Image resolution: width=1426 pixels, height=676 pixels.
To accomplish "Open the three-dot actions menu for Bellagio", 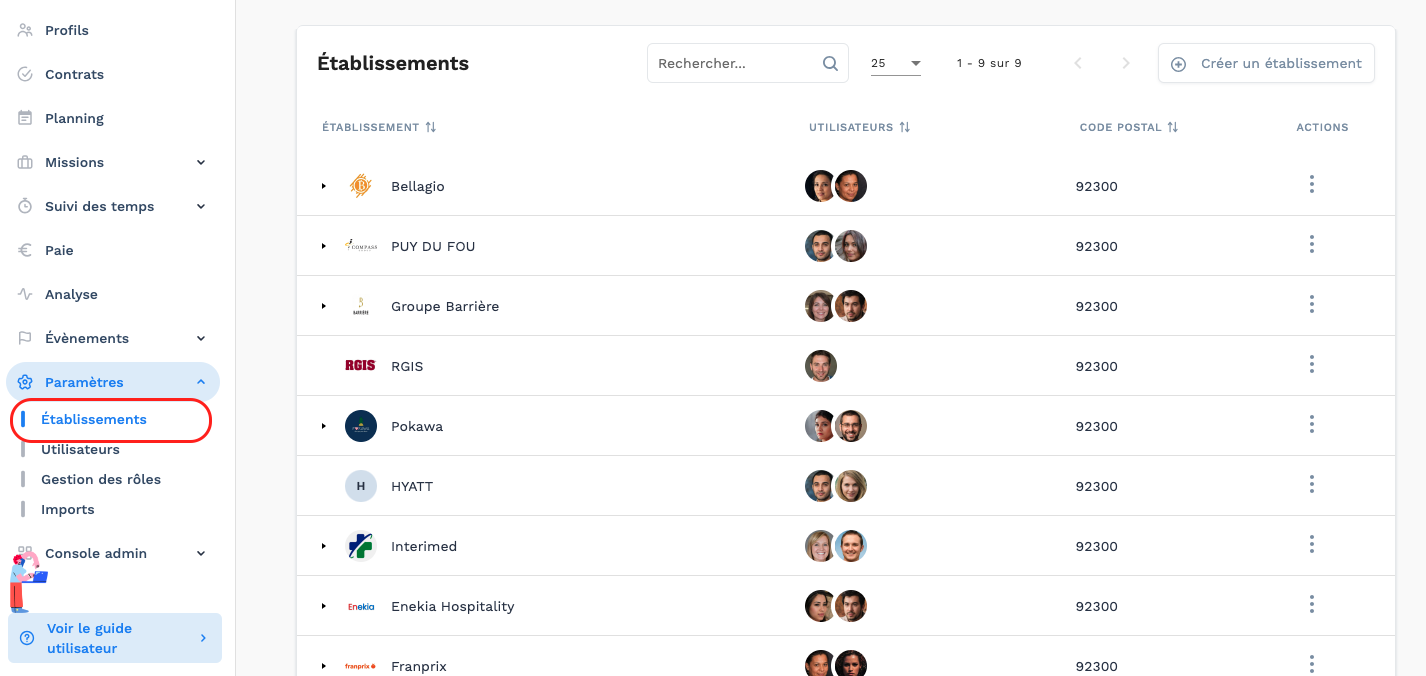I will point(1311,185).
